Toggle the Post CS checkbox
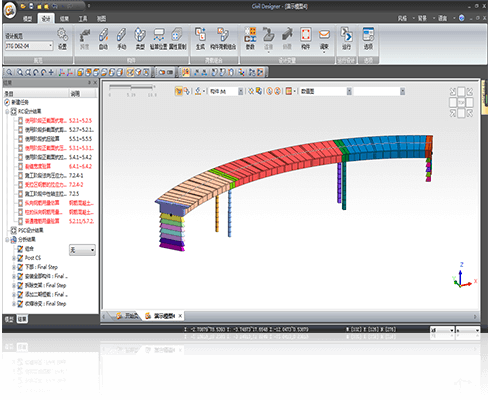 pos(20,258)
